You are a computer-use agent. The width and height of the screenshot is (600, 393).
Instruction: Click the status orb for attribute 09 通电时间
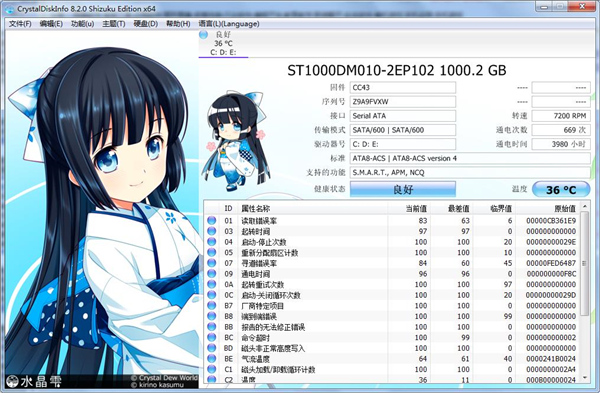(x=211, y=274)
